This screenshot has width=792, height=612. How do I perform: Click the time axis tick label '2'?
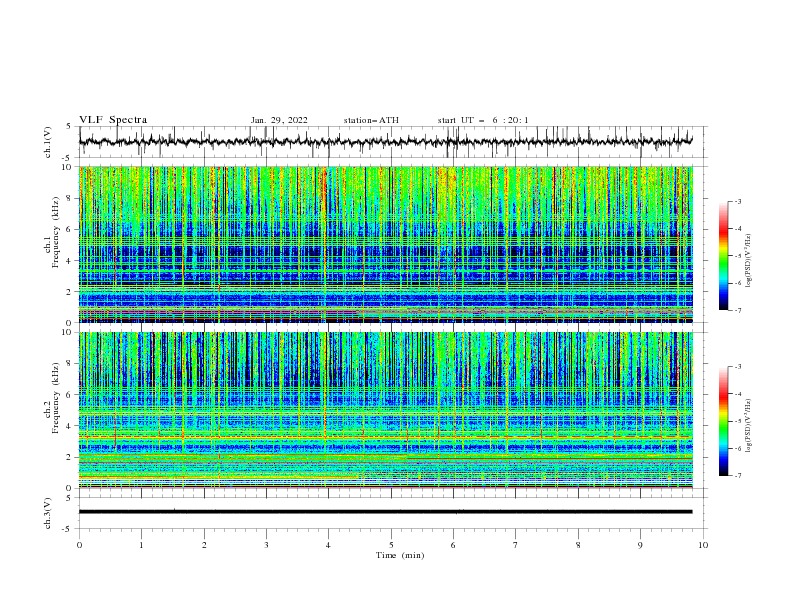[x=204, y=545]
